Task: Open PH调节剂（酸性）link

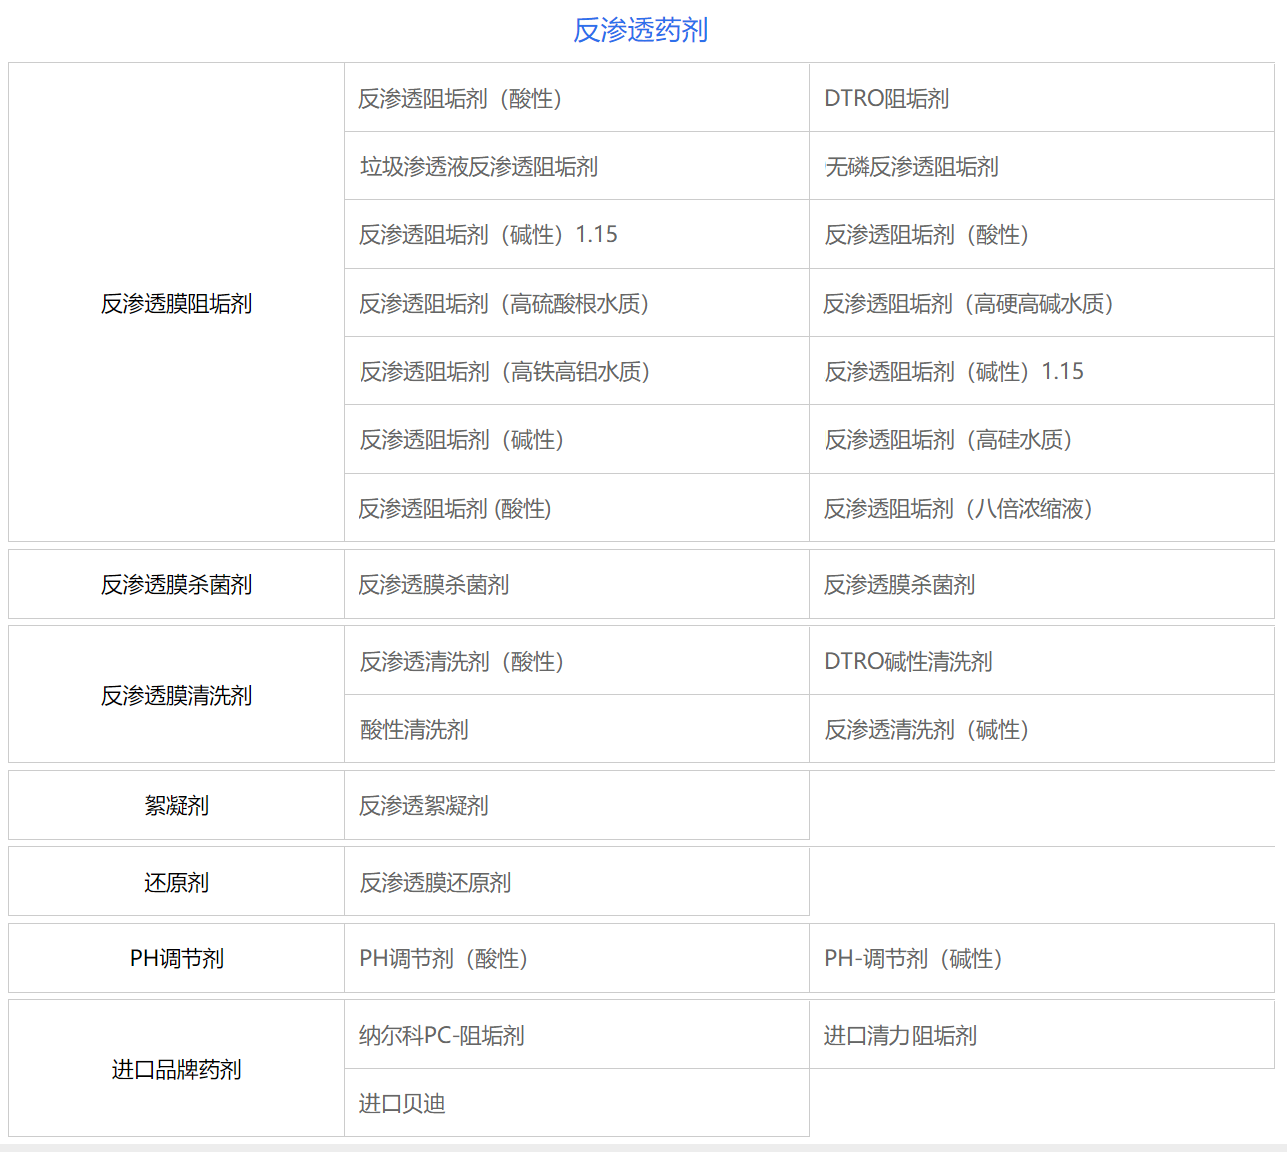Action: (x=446, y=958)
